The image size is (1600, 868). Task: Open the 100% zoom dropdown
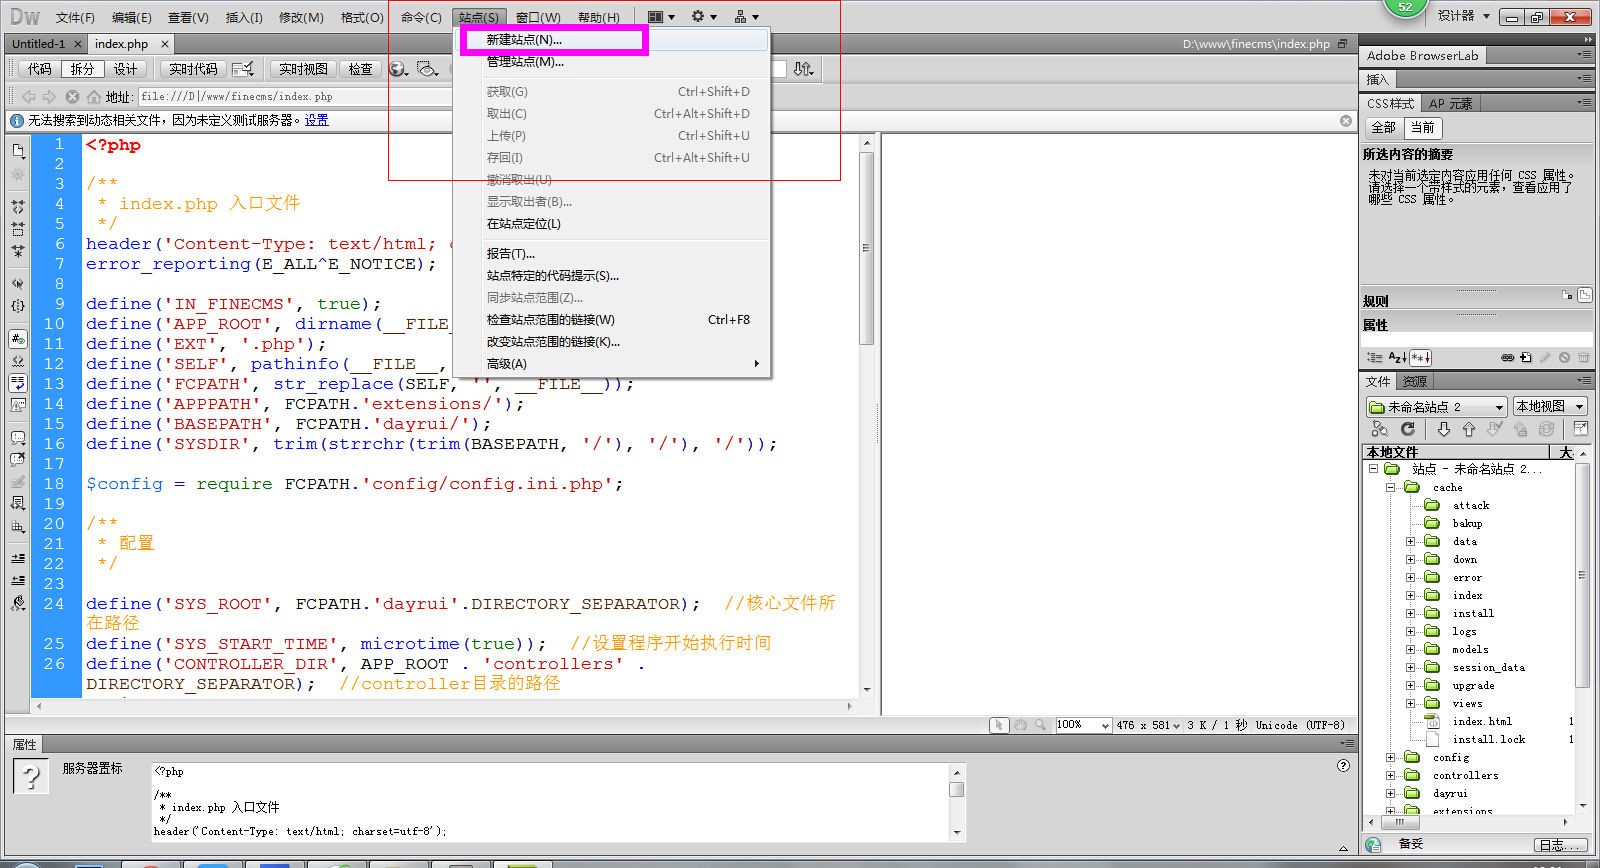click(x=1084, y=725)
